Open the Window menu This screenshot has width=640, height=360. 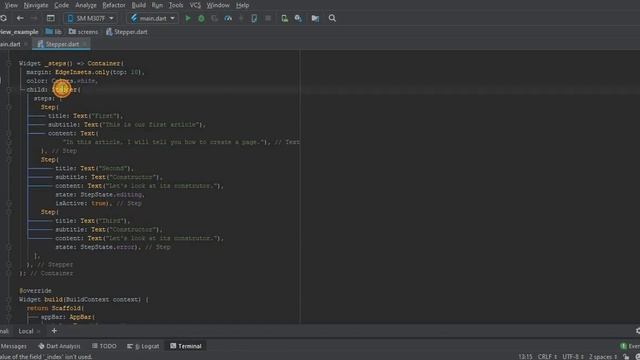coord(218,5)
